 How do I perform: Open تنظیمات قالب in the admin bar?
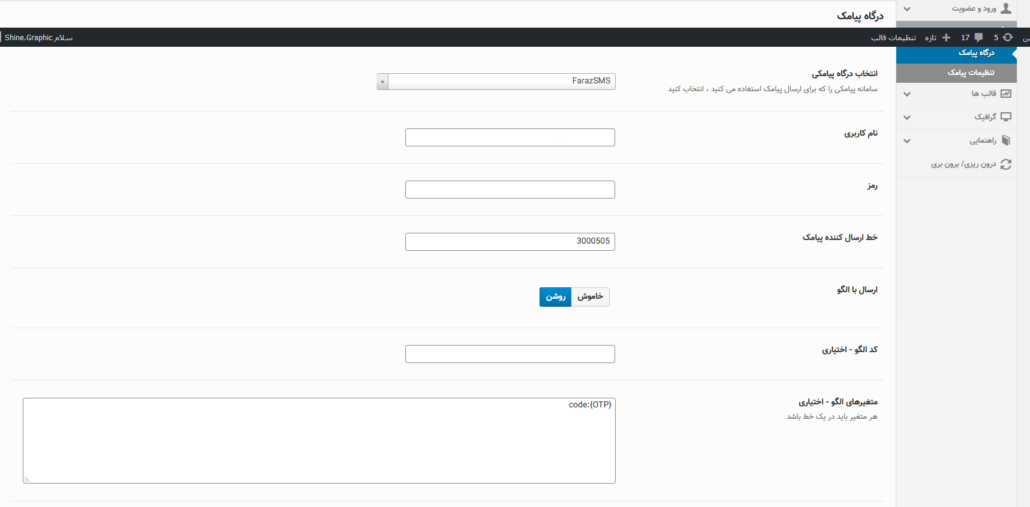(894, 37)
